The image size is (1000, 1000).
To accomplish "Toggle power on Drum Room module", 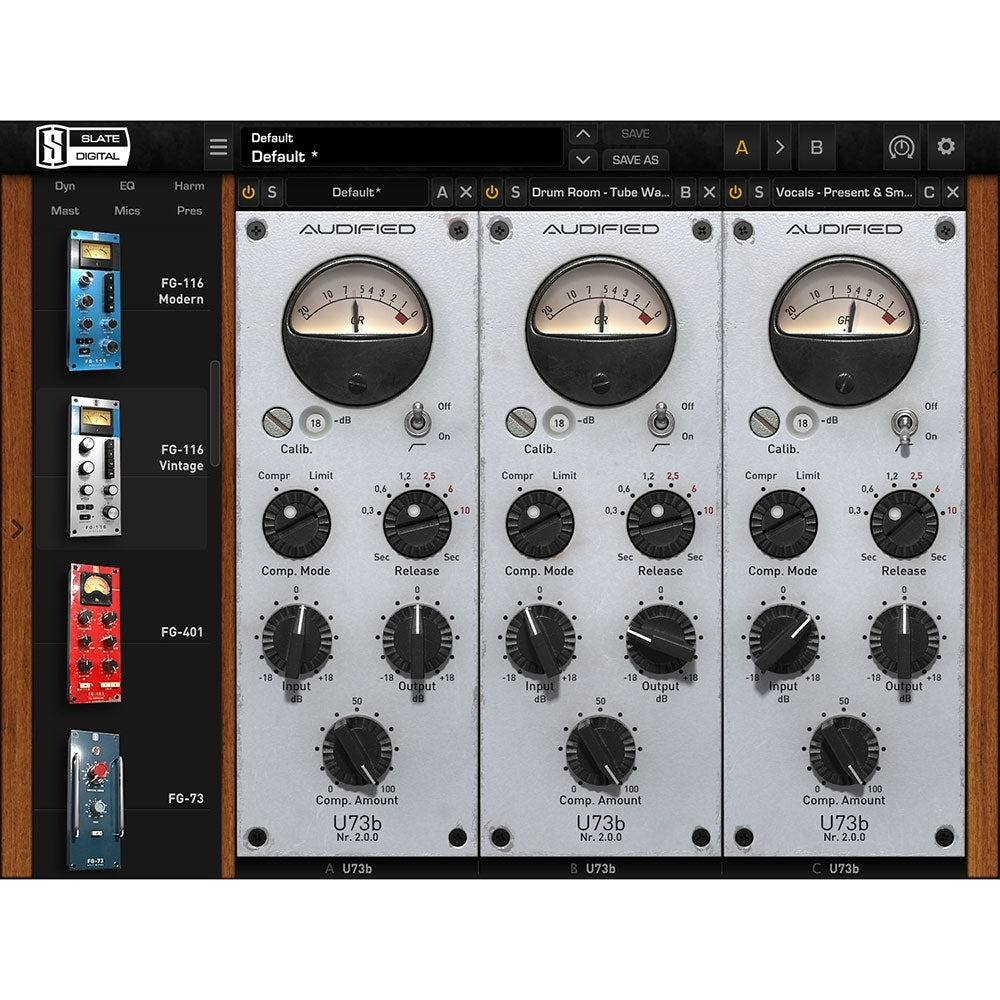I will click(492, 192).
